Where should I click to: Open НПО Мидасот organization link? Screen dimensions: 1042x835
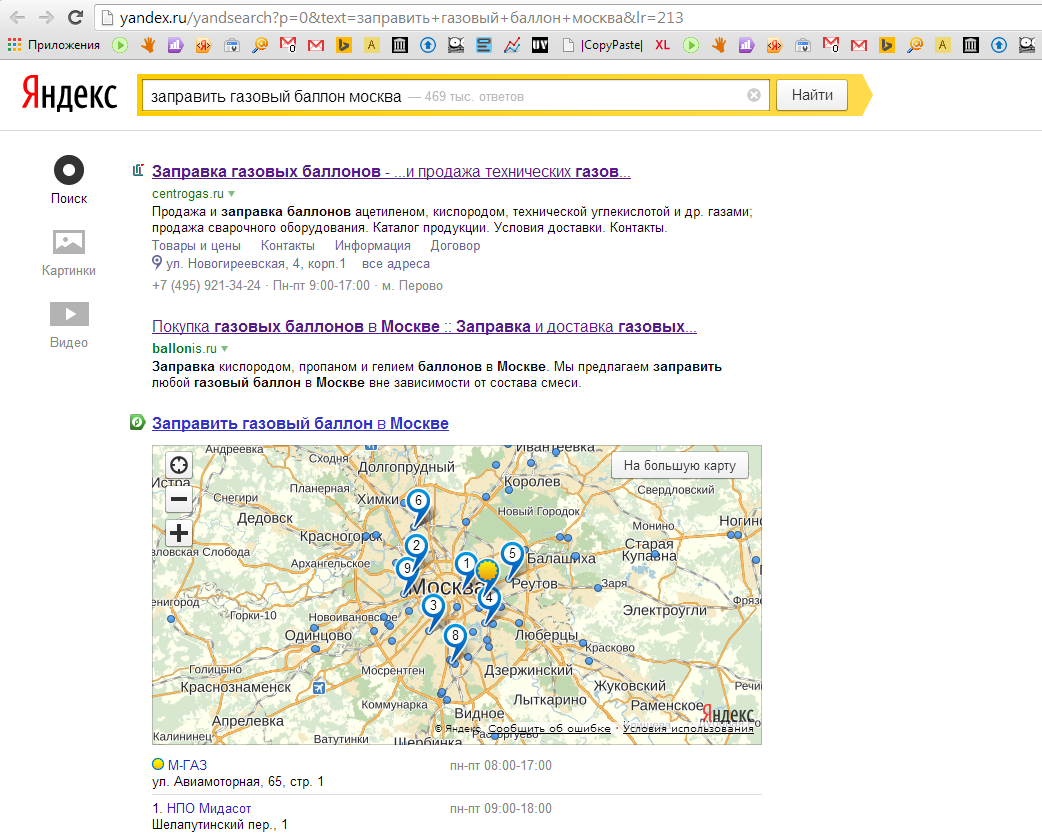point(209,808)
